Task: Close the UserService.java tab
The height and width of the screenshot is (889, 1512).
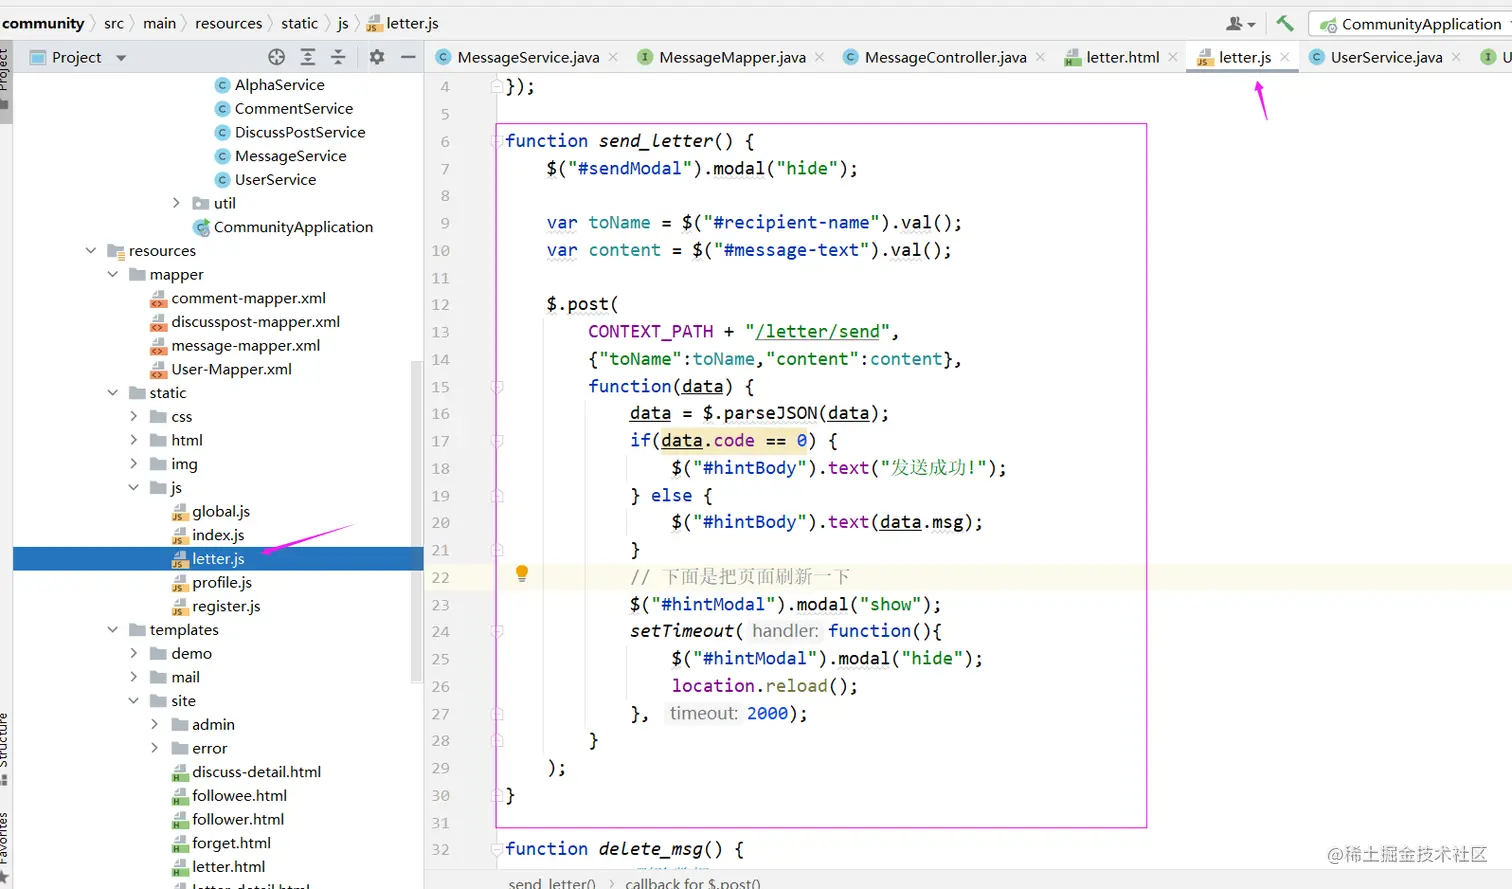Action: click(1456, 57)
